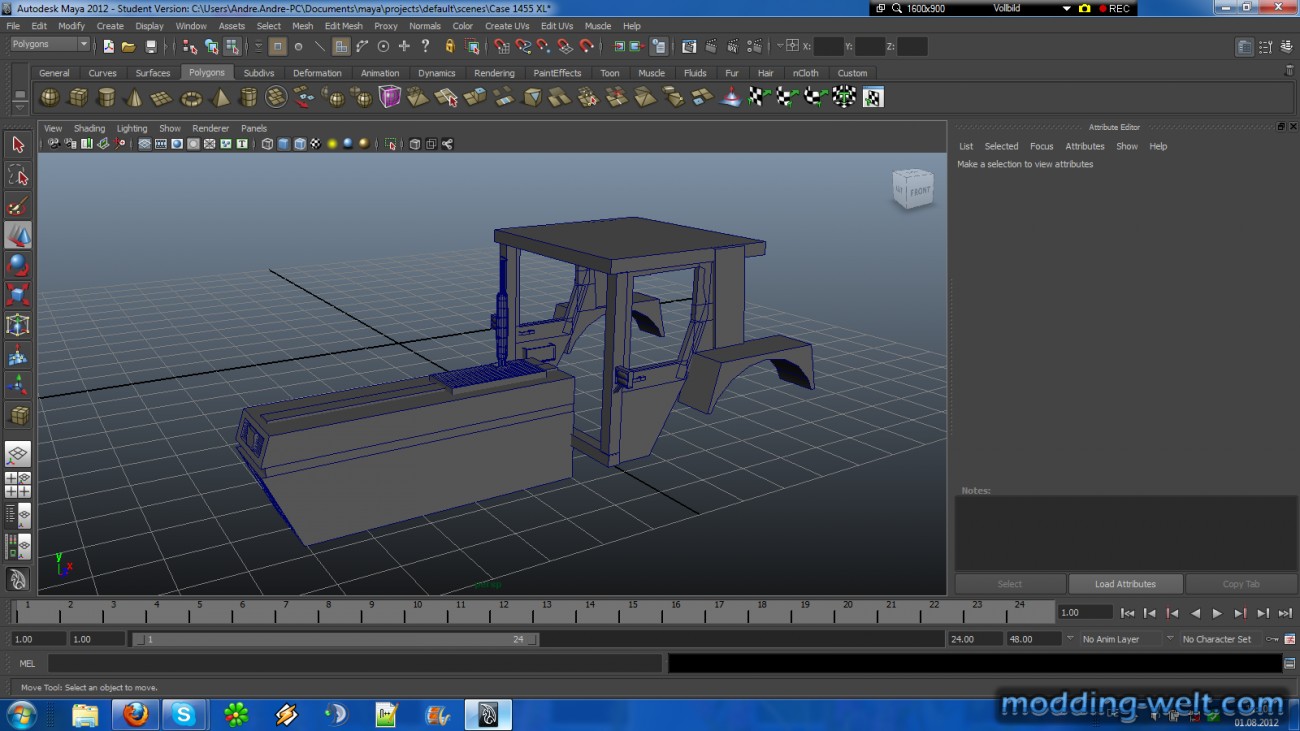Activate the Scale tool

18,296
